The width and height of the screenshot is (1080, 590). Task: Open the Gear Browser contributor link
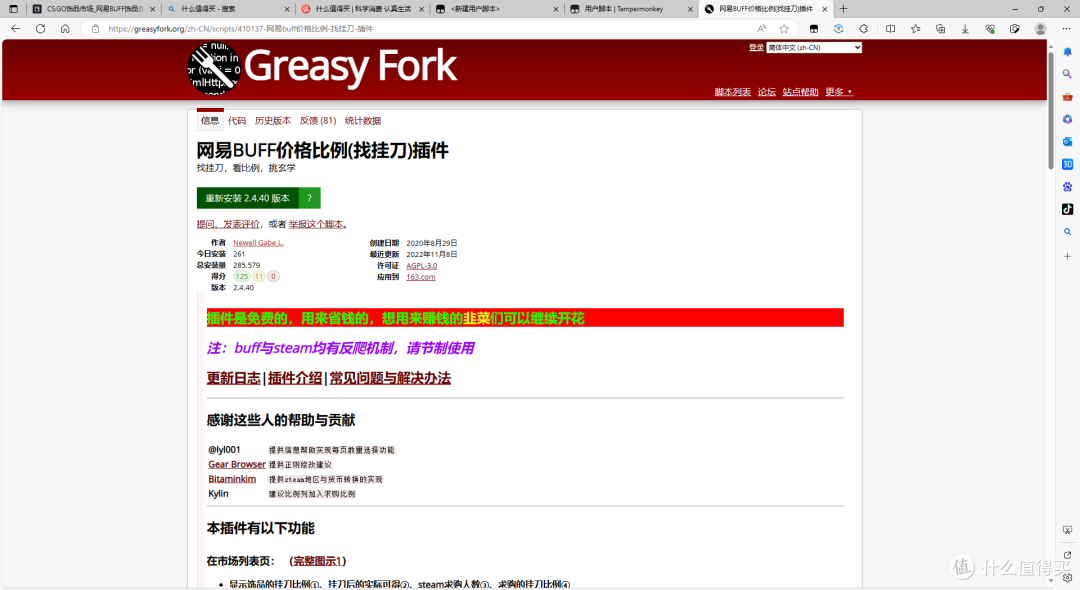(237, 465)
